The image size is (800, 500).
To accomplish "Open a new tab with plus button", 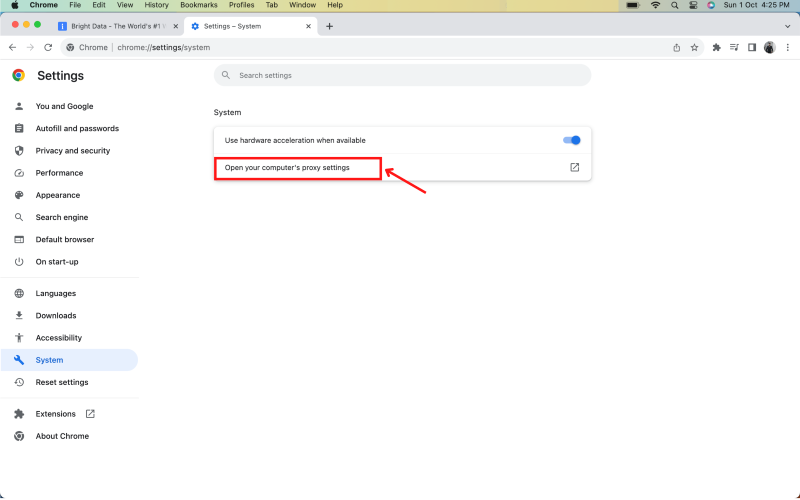I will tap(330, 26).
